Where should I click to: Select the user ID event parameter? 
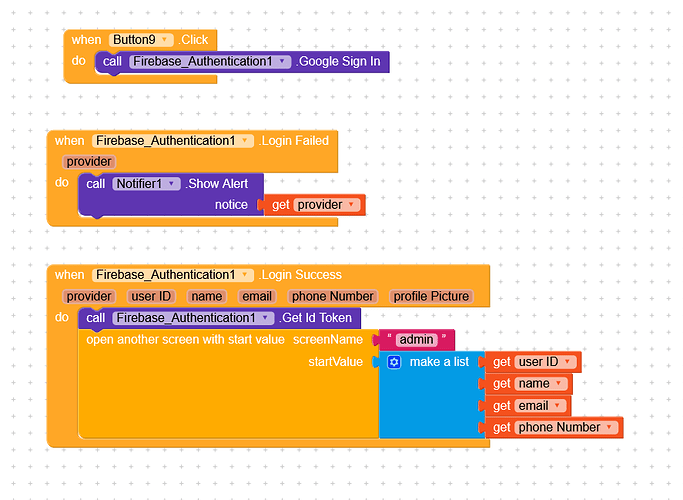pos(151,297)
